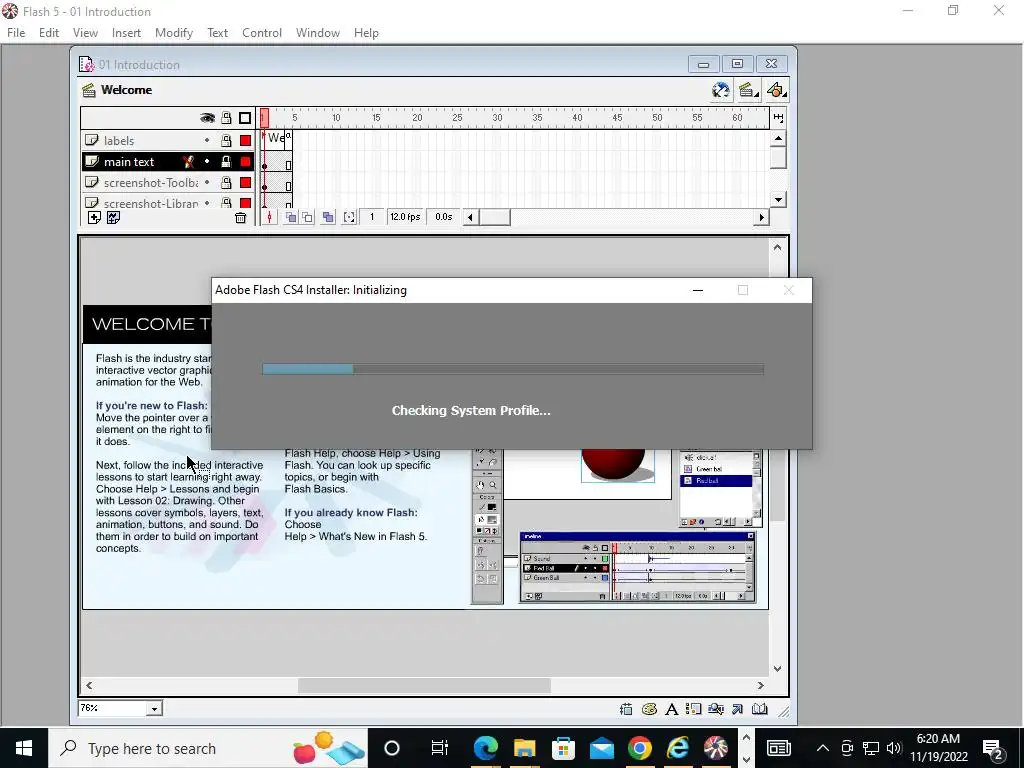Toggle labels layer red outline swatch
Image resolution: width=1024 pixels, height=768 pixels.
pos(246,140)
